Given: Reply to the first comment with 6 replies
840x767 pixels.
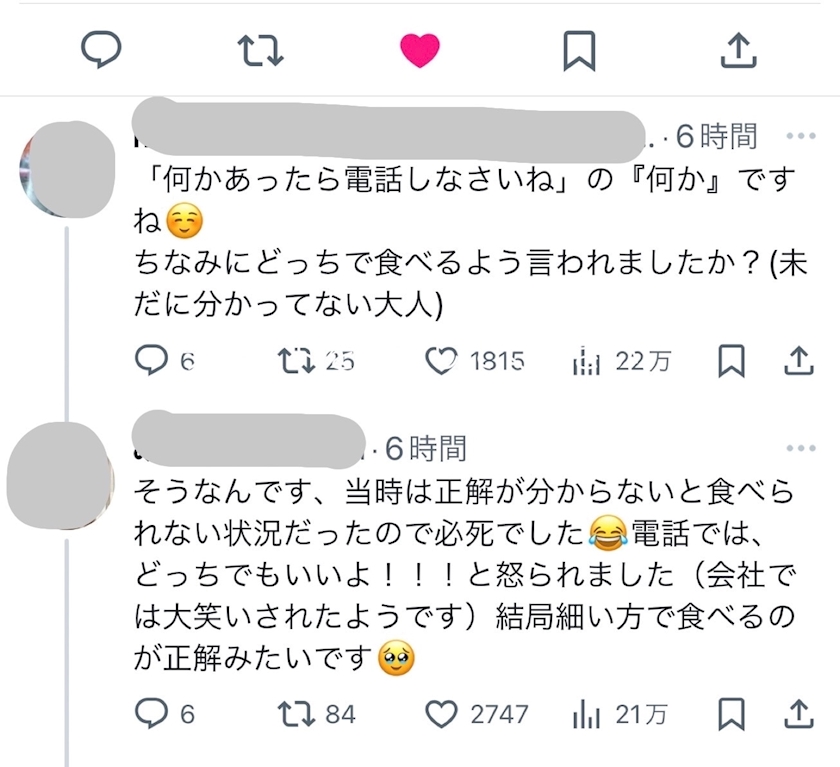Looking at the screenshot, I should click(x=150, y=361).
